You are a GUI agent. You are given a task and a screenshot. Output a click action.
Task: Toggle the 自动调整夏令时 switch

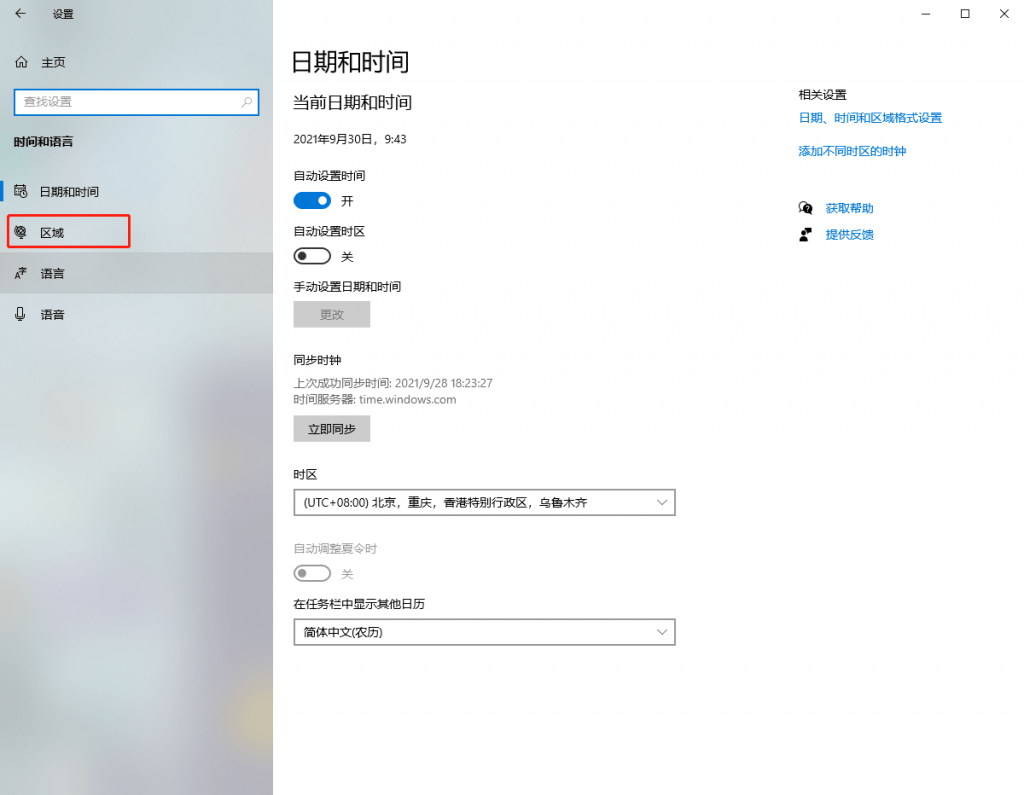[x=312, y=574]
